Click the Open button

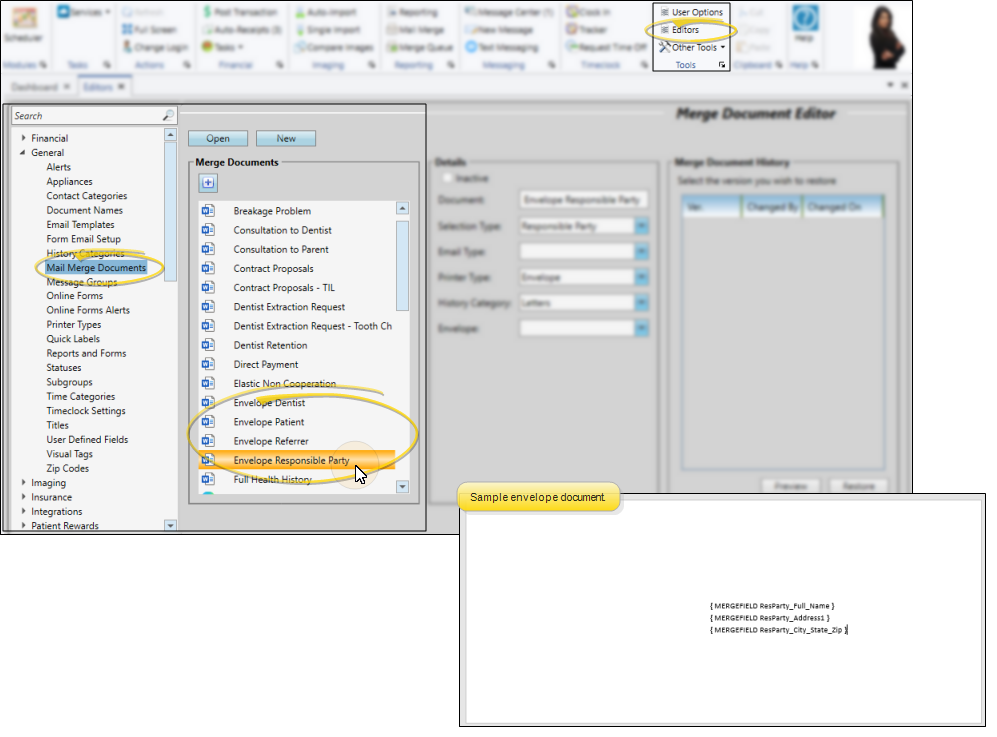pos(218,138)
